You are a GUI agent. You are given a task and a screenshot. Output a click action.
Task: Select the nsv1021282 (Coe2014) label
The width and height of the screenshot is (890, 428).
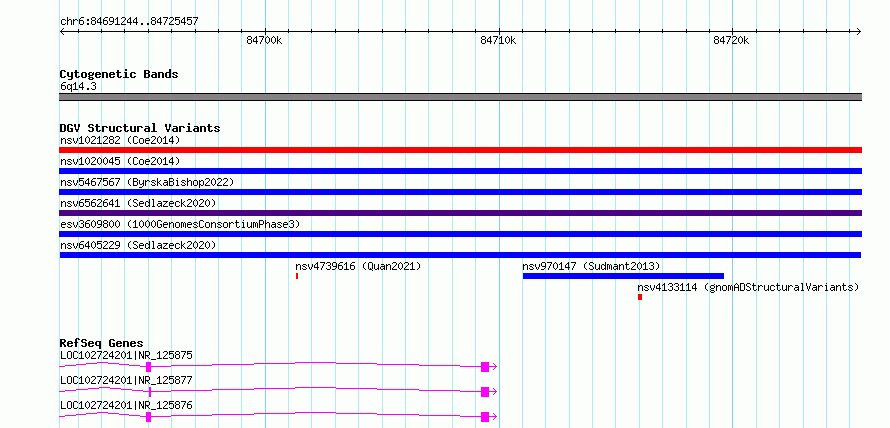click(120, 140)
